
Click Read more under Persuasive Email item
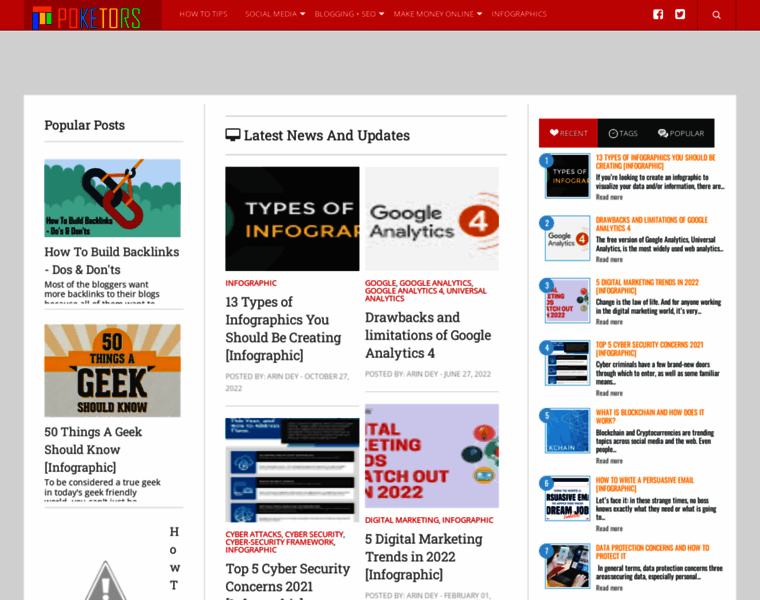coord(609,529)
